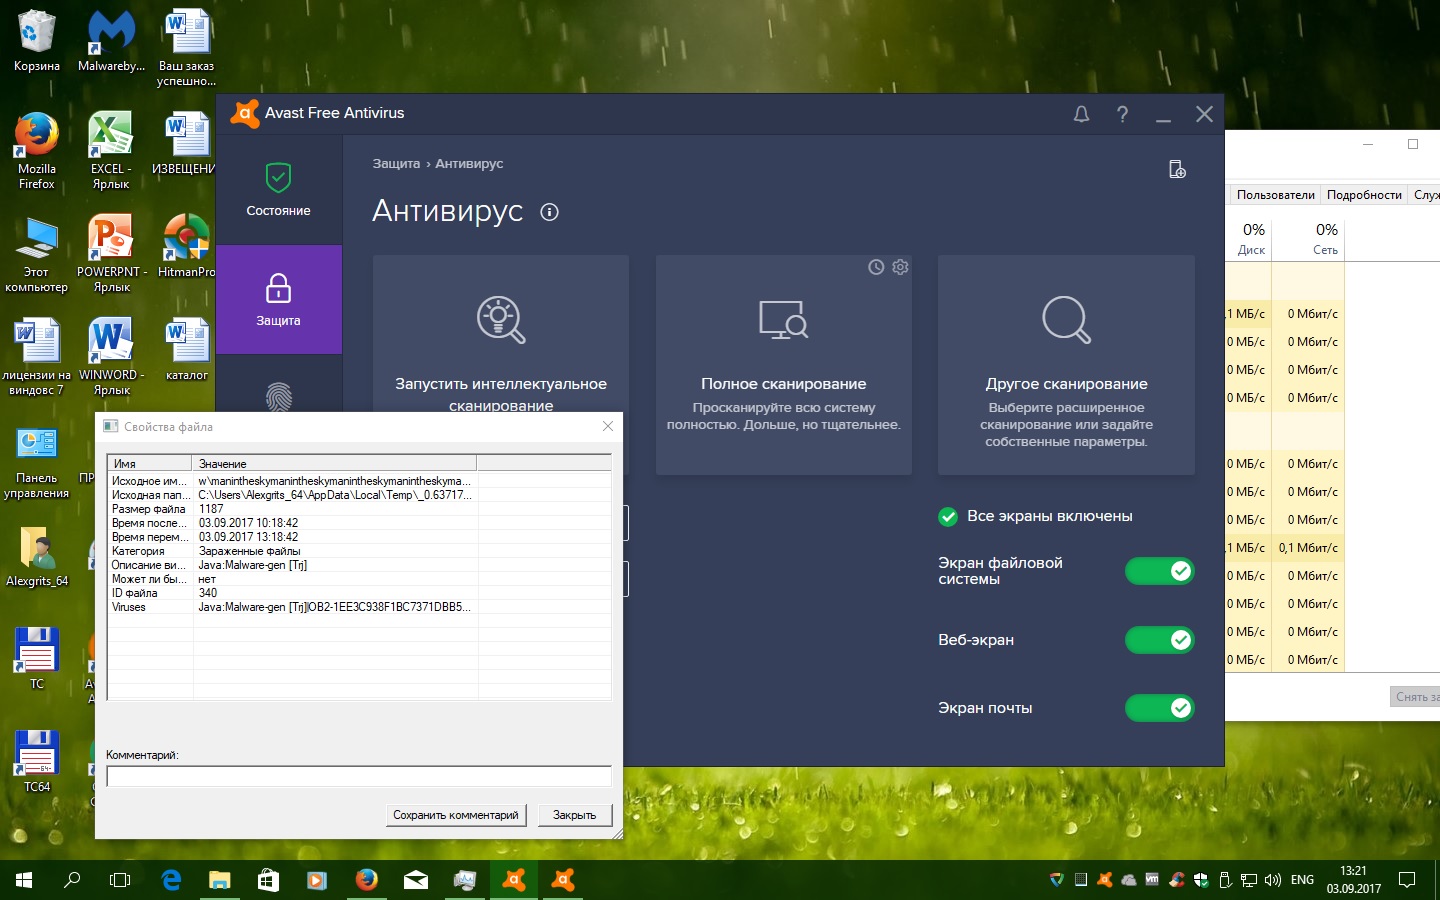Open the fingerprint privacy sidebar section

[278, 397]
